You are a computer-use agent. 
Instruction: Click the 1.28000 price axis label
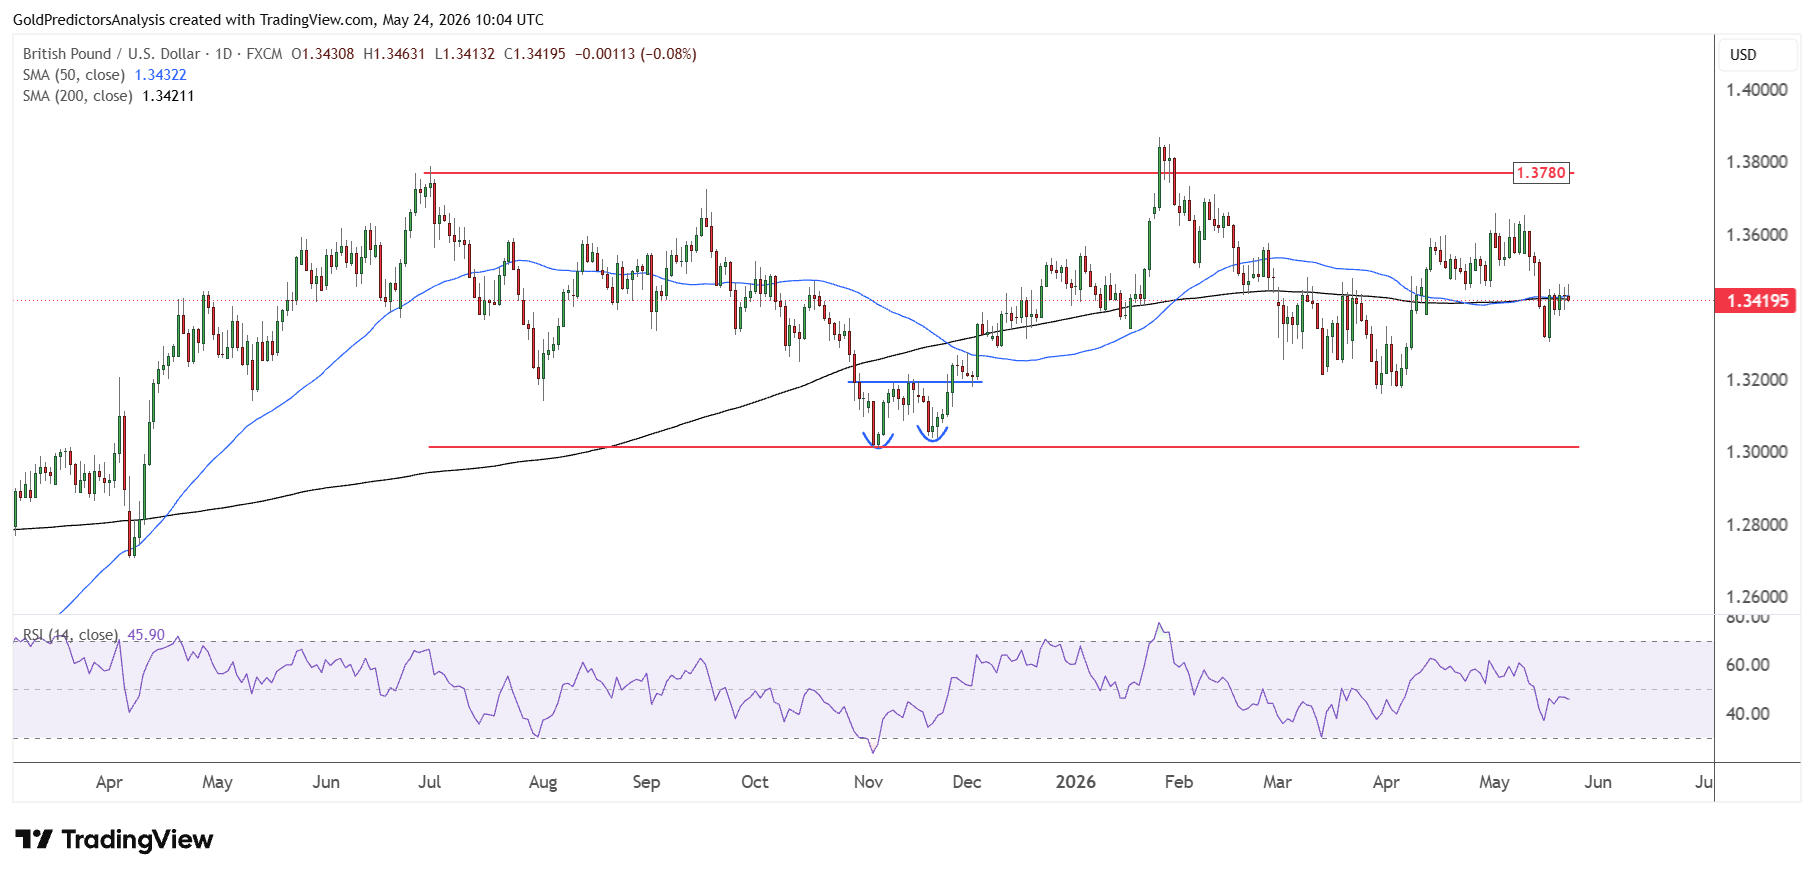coord(1757,525)
